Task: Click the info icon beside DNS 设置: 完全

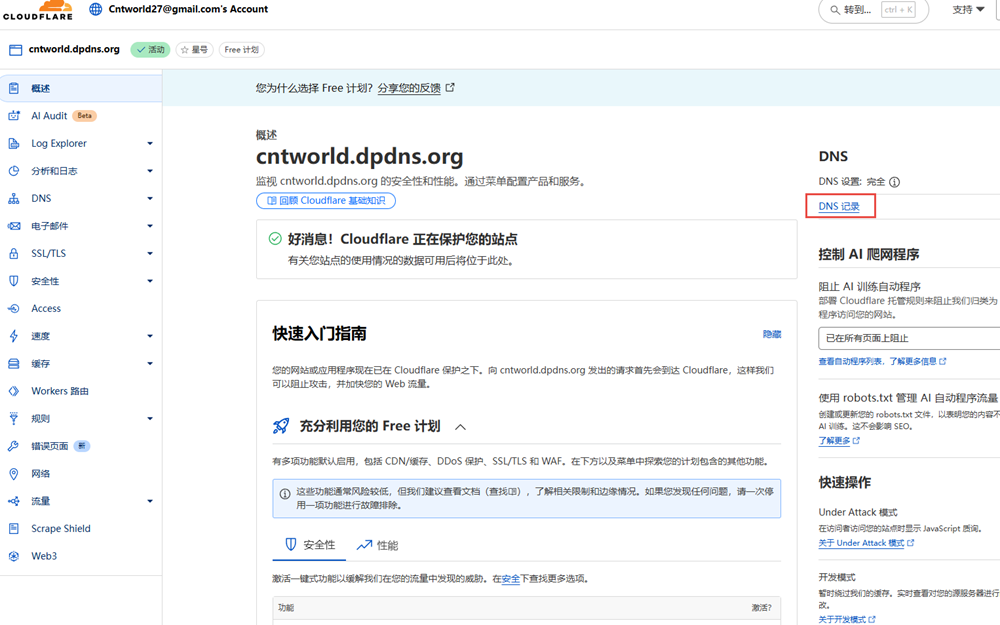Action: coord(895,182)
